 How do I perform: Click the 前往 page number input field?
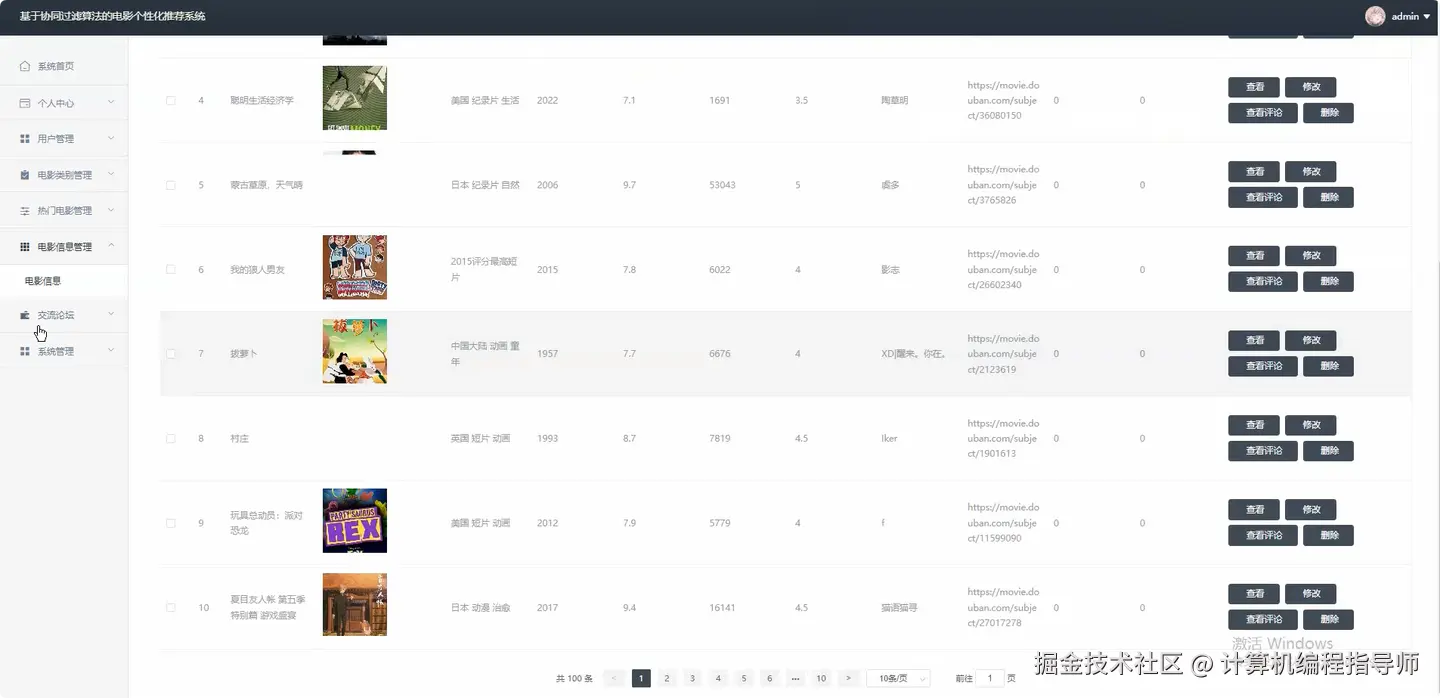tap(990, 678)
